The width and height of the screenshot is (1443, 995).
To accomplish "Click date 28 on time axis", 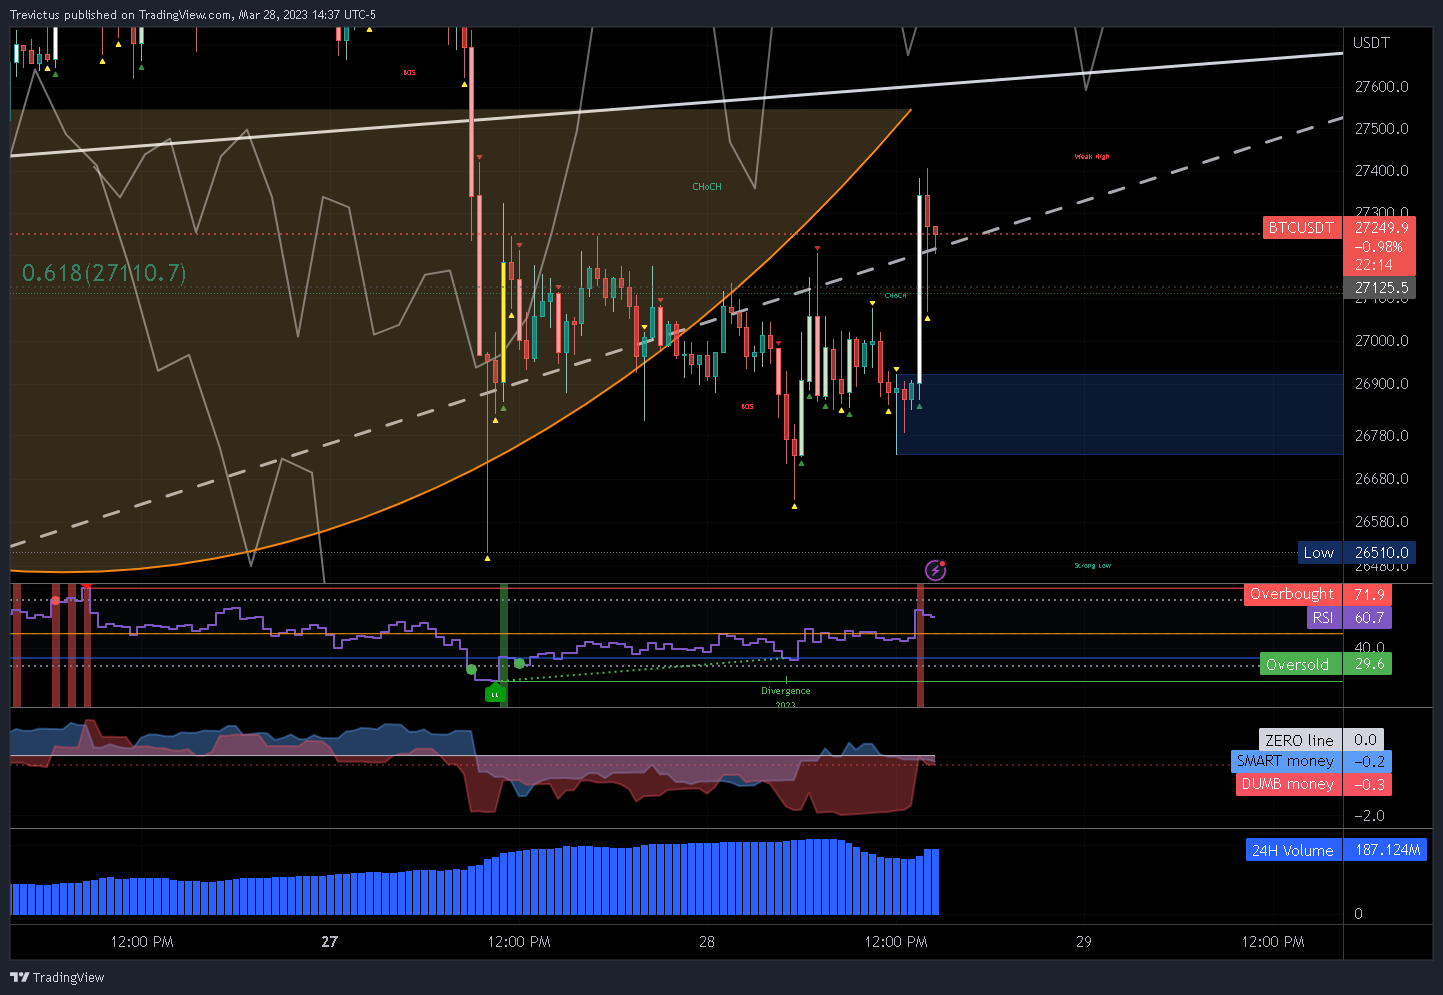I will 707,942.
